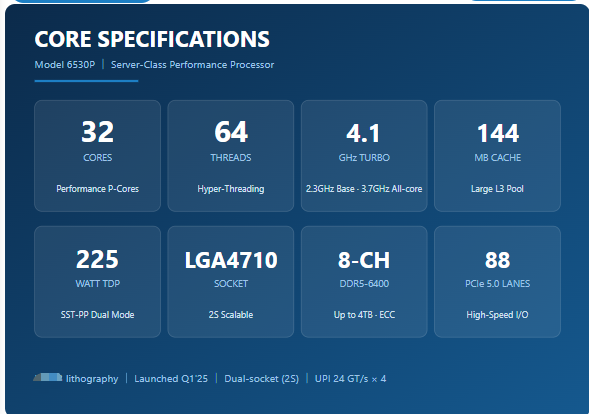The height and width of the screenshot is (414, 589).
Task: Click the 2.3GHz Base - 3.7GHz All-core text
Action: [364, 189]
